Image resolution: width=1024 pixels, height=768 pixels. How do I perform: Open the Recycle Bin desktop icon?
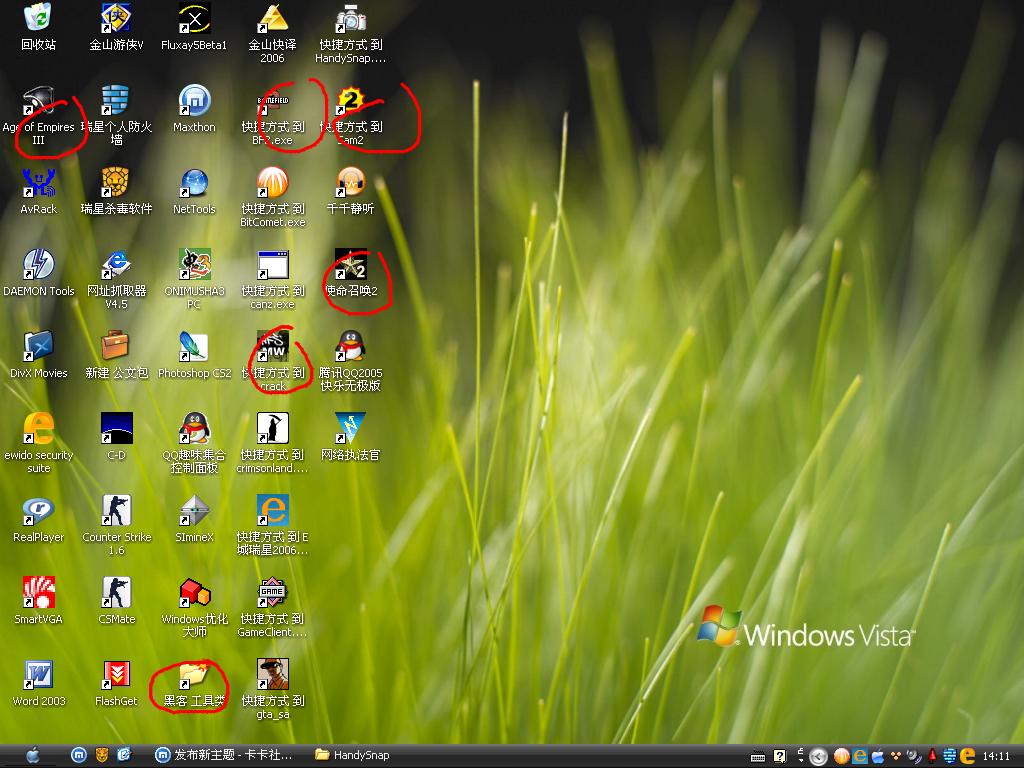click(38, 18)
